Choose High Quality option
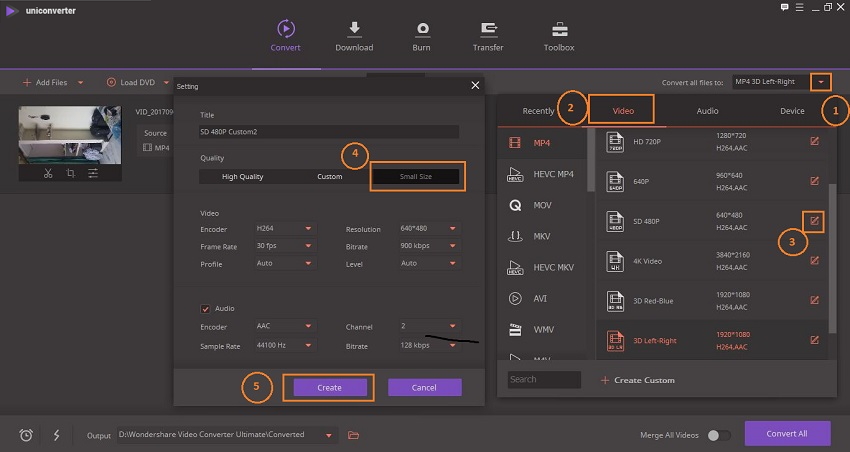This screenshot has width=850, height=452. click(x=242, y=177)
